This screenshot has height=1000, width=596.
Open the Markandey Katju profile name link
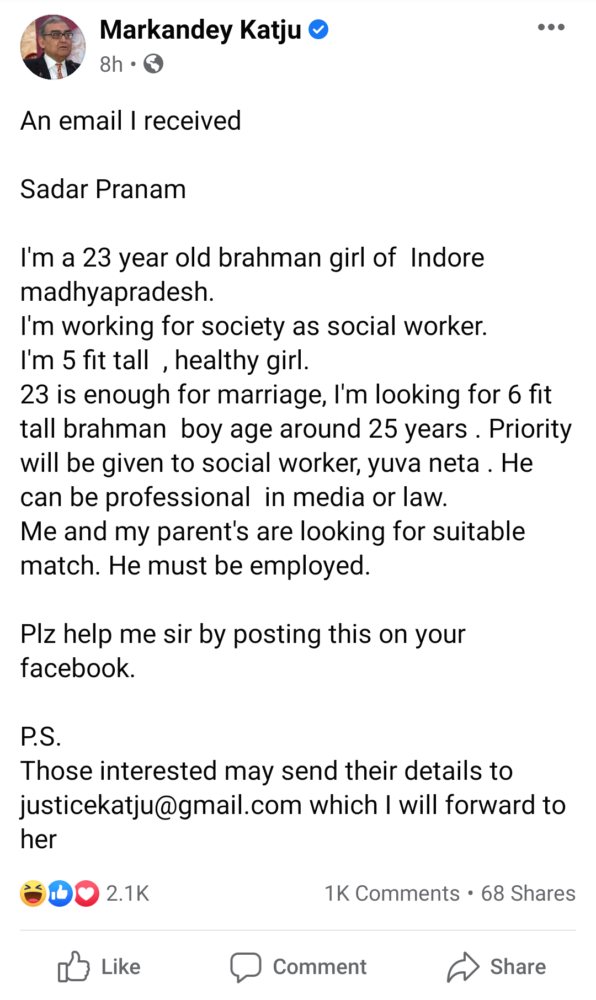[x=200, y=31]
